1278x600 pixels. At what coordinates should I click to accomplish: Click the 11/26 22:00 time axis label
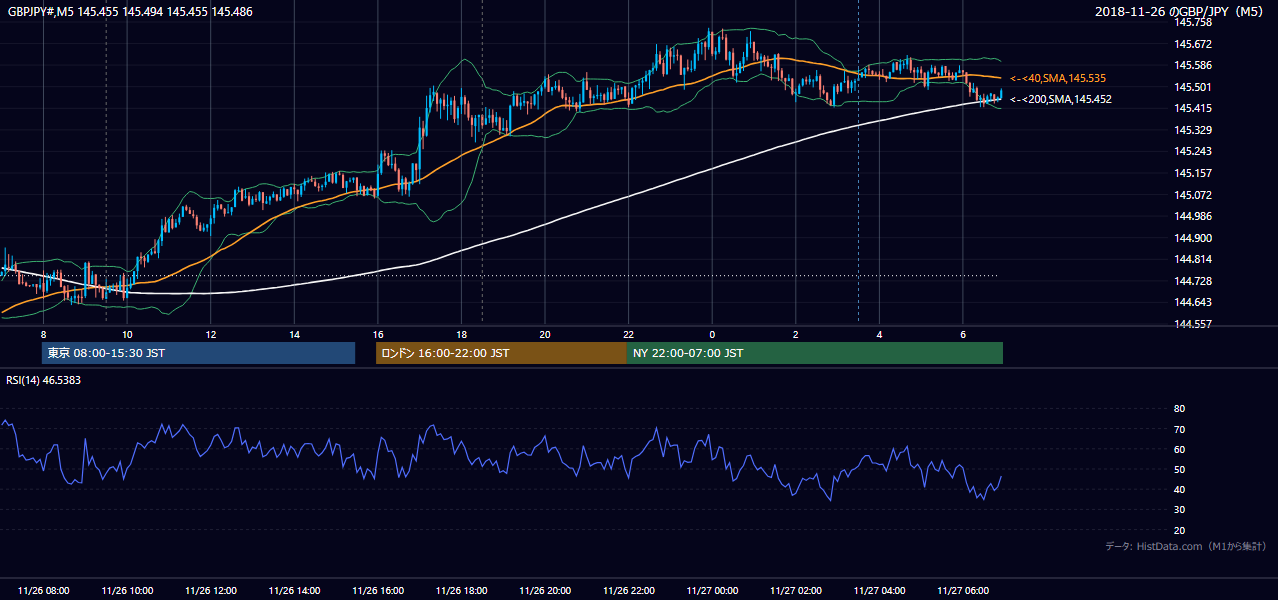click(628, 591)
